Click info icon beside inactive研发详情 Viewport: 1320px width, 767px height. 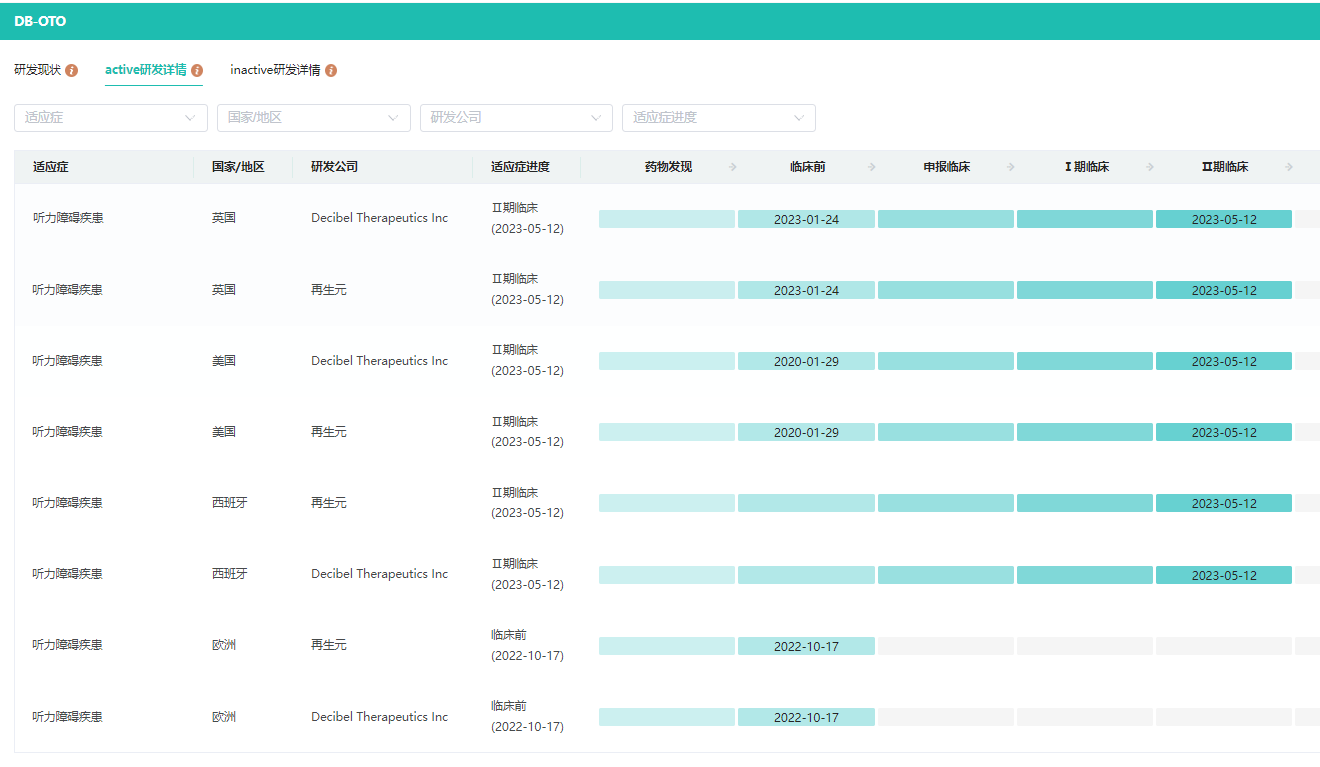point(331,71)
